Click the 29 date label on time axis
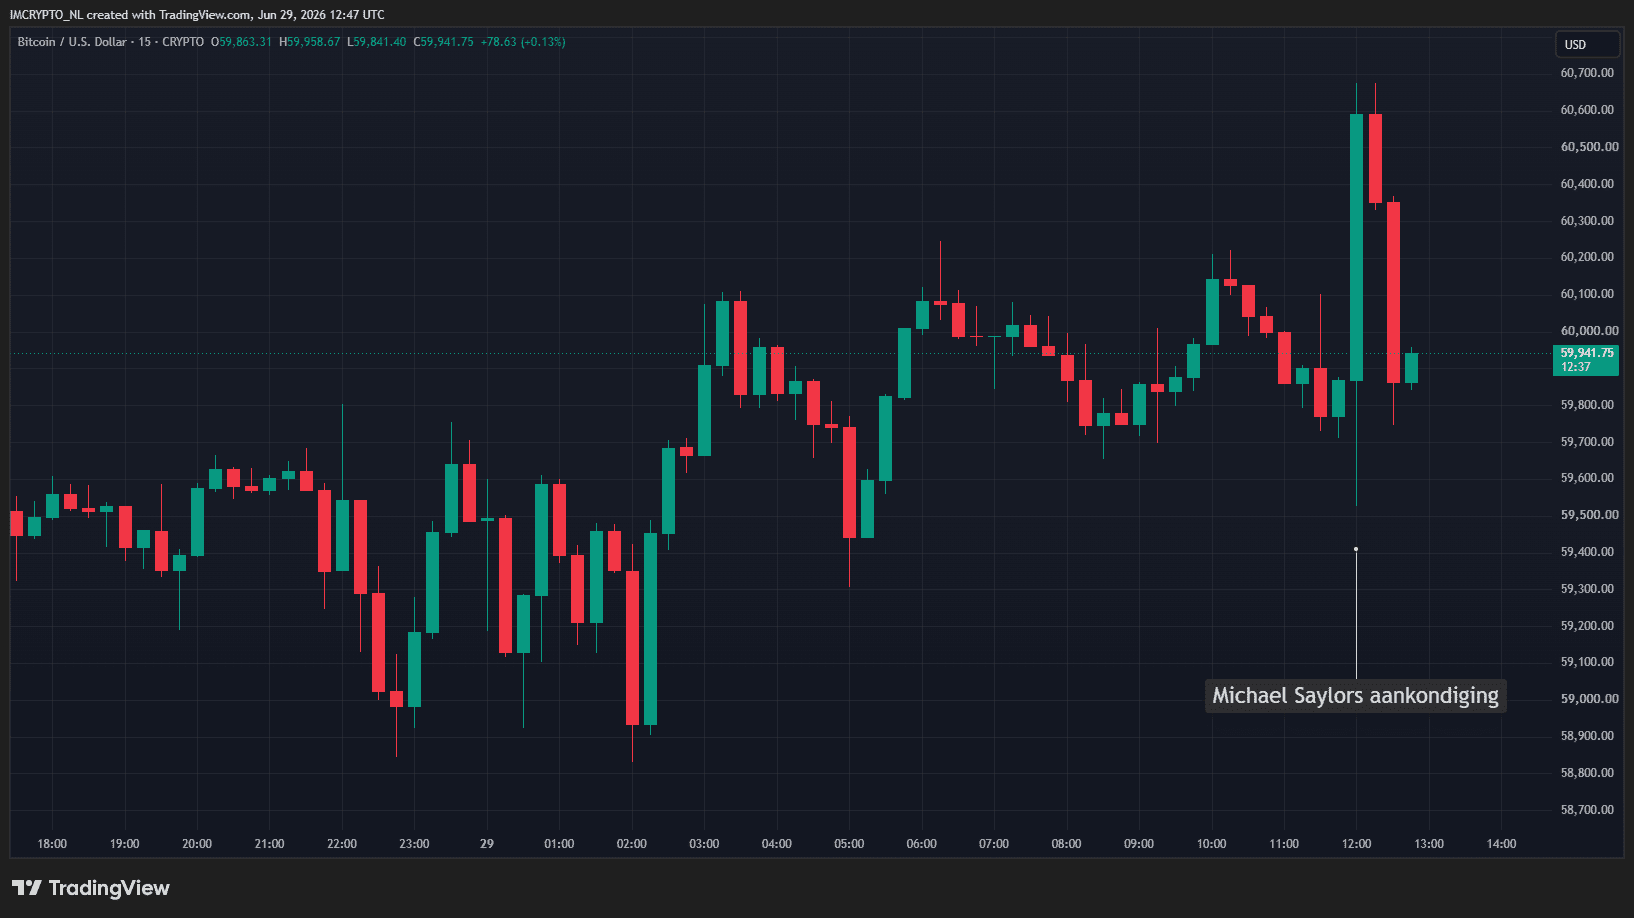 487,844
